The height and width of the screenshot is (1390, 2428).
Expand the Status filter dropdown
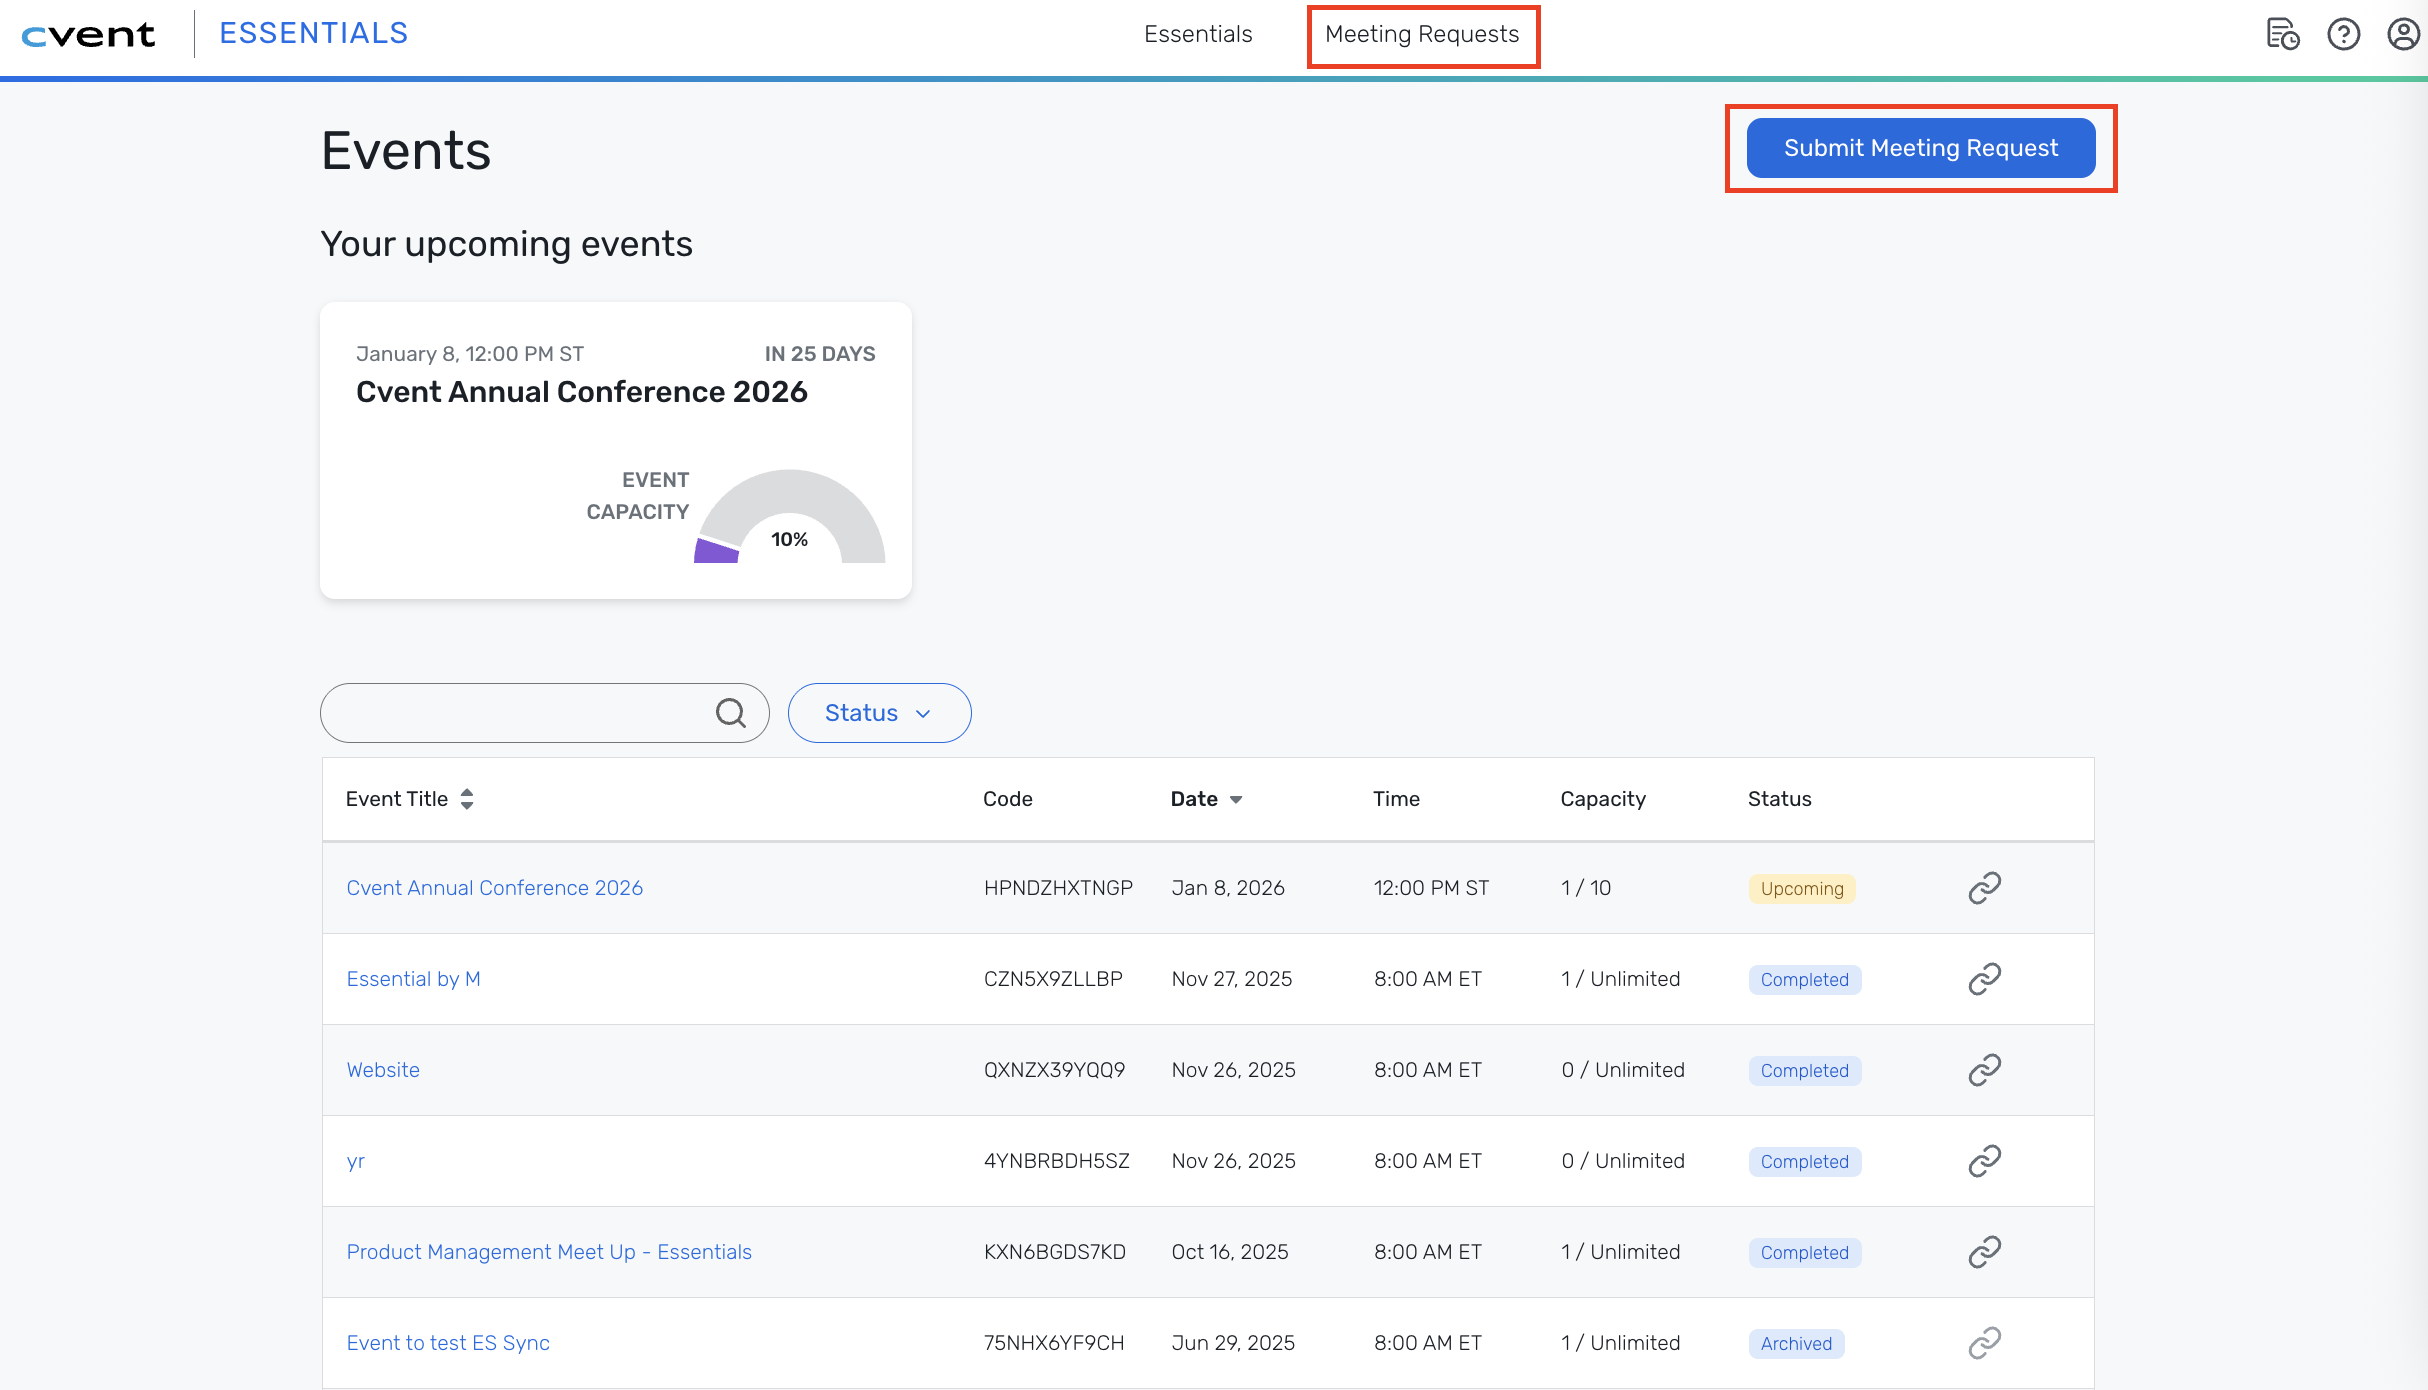click(x=879, y=713)
